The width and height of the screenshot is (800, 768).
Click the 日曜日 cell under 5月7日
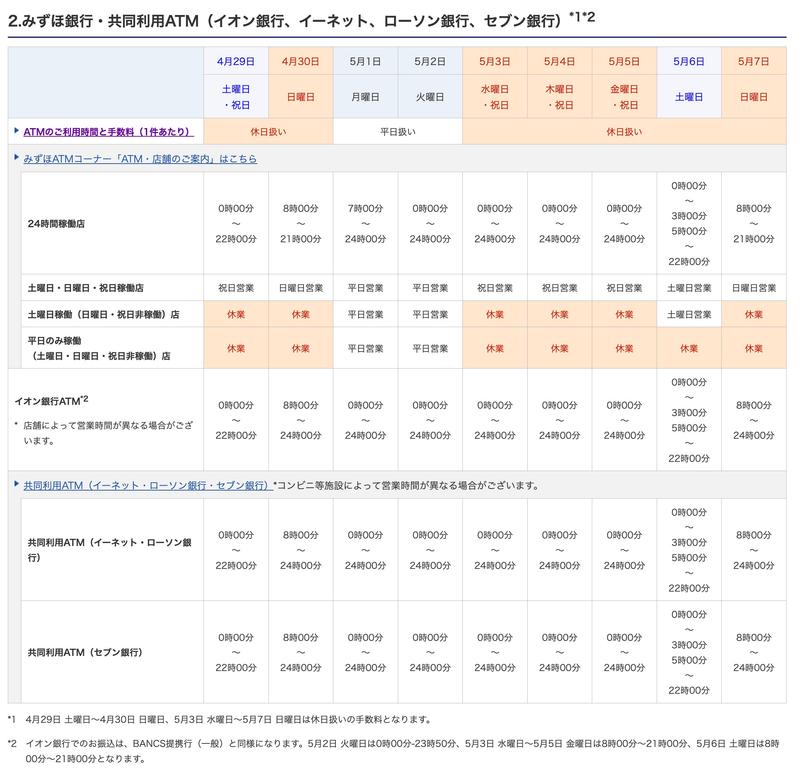point(754,97)
